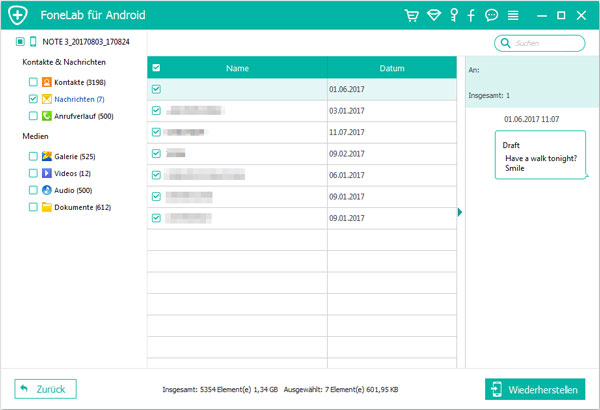Uncheck the row dated 03.01.2017
Image resolution: width=600 pixels, height=410 pixels.
point(156,111)
